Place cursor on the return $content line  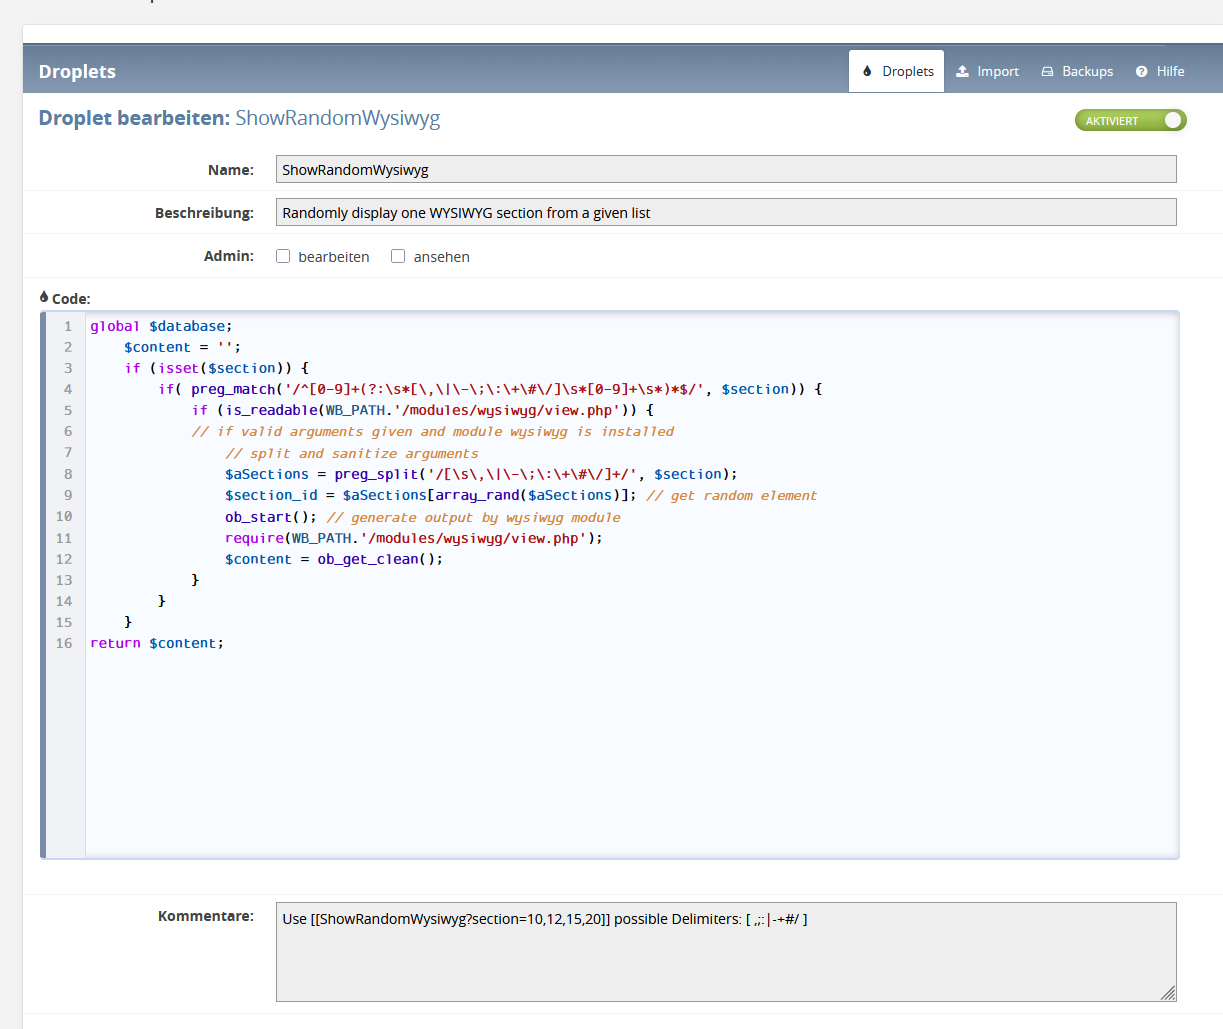click(157, 643)
